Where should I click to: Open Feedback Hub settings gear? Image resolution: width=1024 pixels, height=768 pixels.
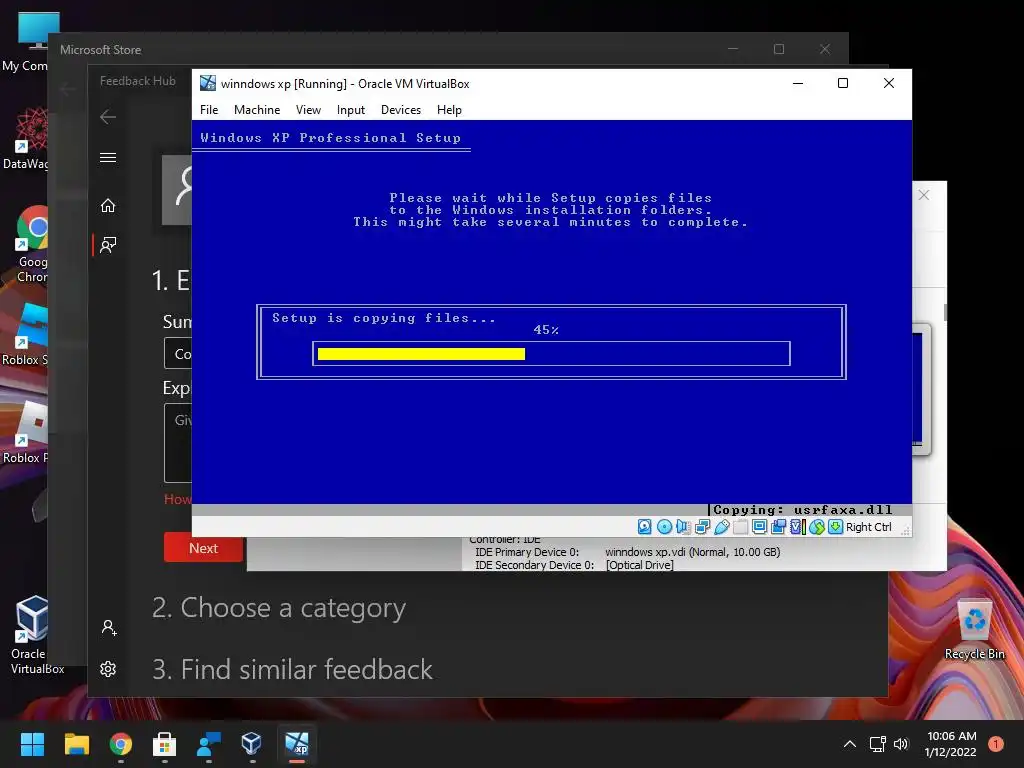pyautogui.click(x=108, y=669)
